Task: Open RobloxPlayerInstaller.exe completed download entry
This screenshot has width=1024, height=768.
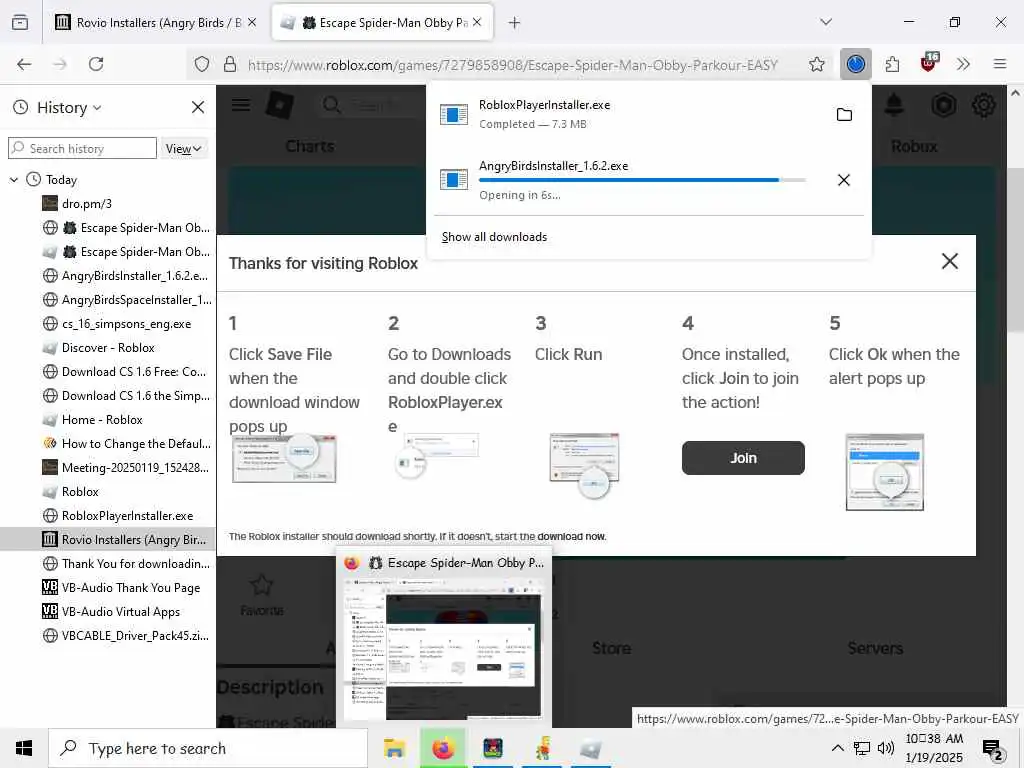Action: tap(627, 114)
